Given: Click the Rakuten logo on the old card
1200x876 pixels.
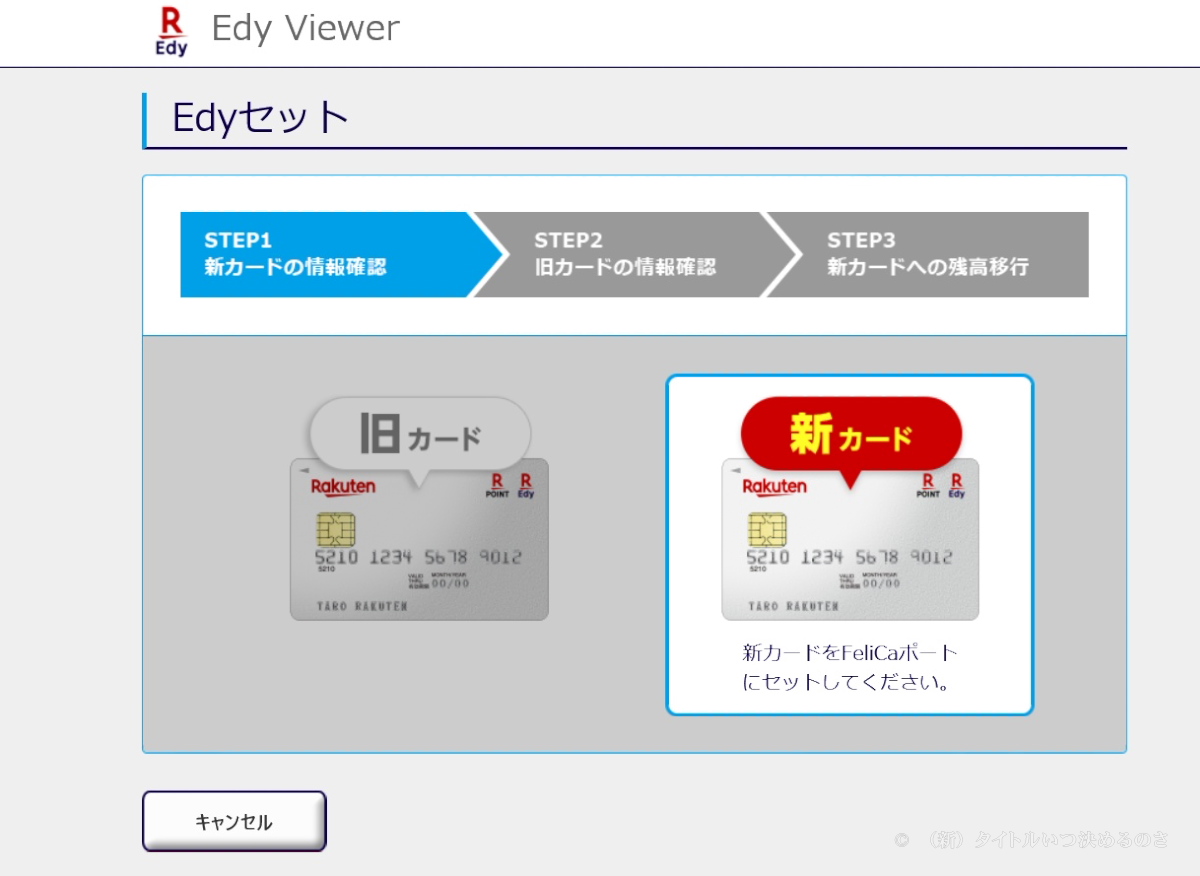Looking at the screenshot, I should point(343,487).
